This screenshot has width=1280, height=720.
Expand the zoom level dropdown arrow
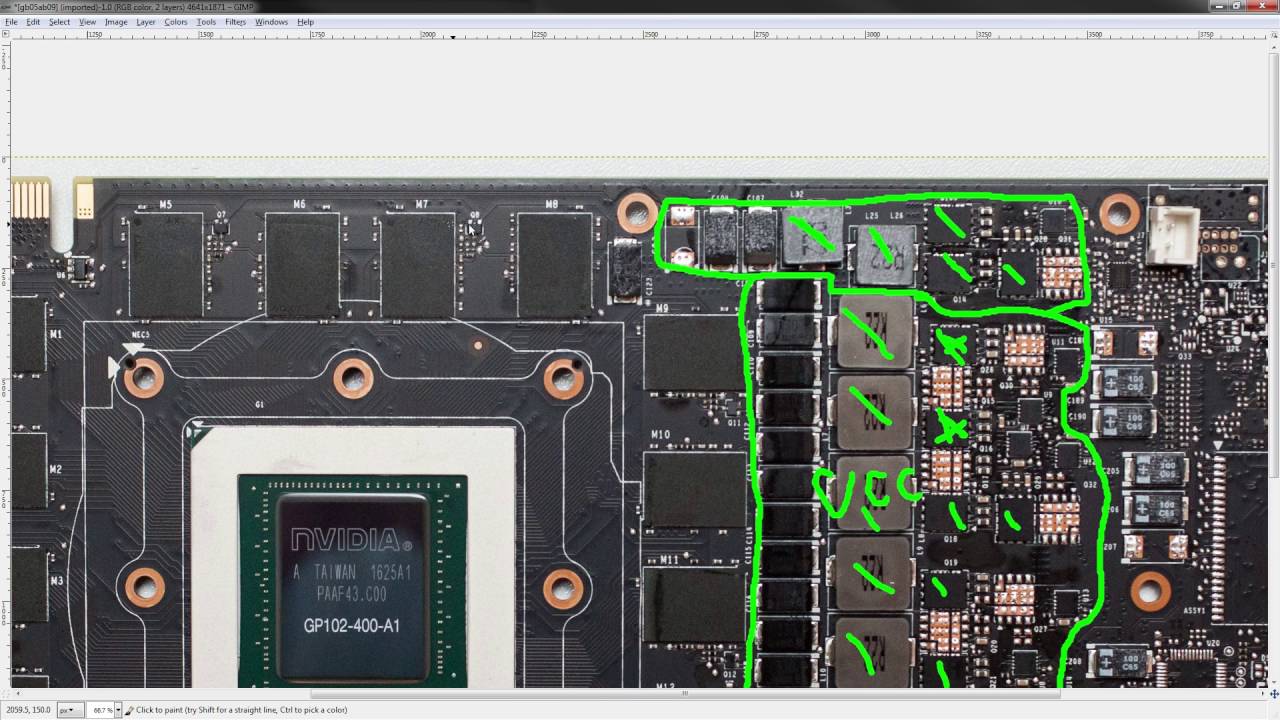(118, 710)
